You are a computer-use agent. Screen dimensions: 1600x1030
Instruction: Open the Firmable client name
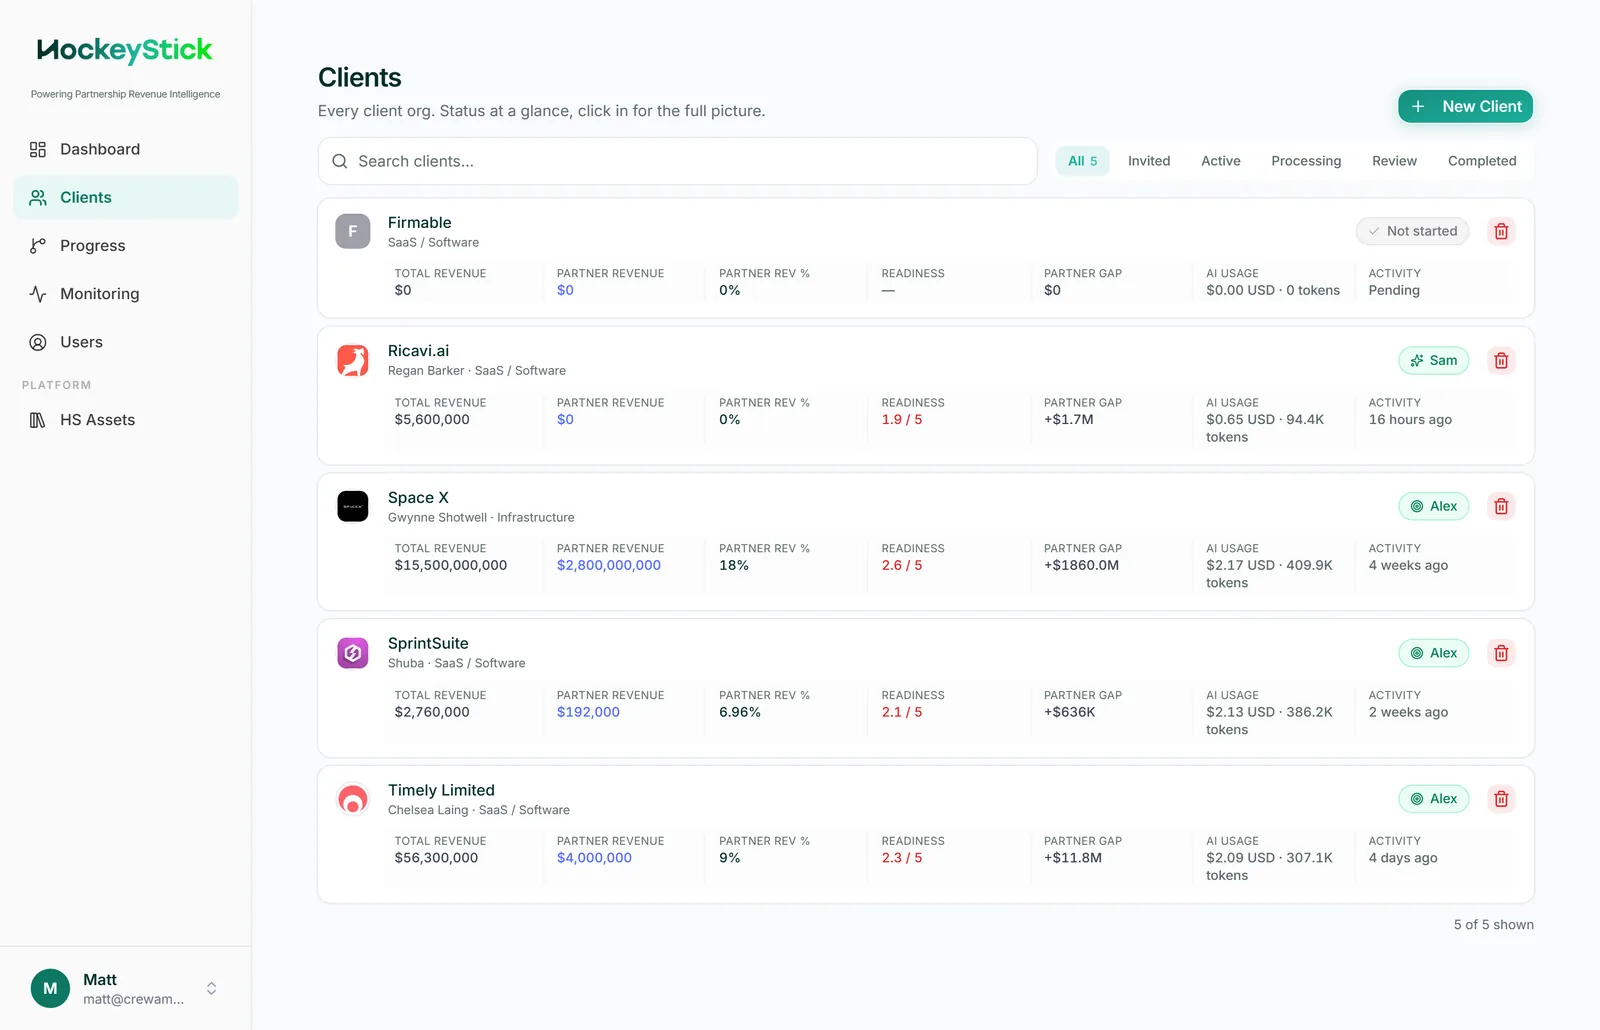click(419, 222)
